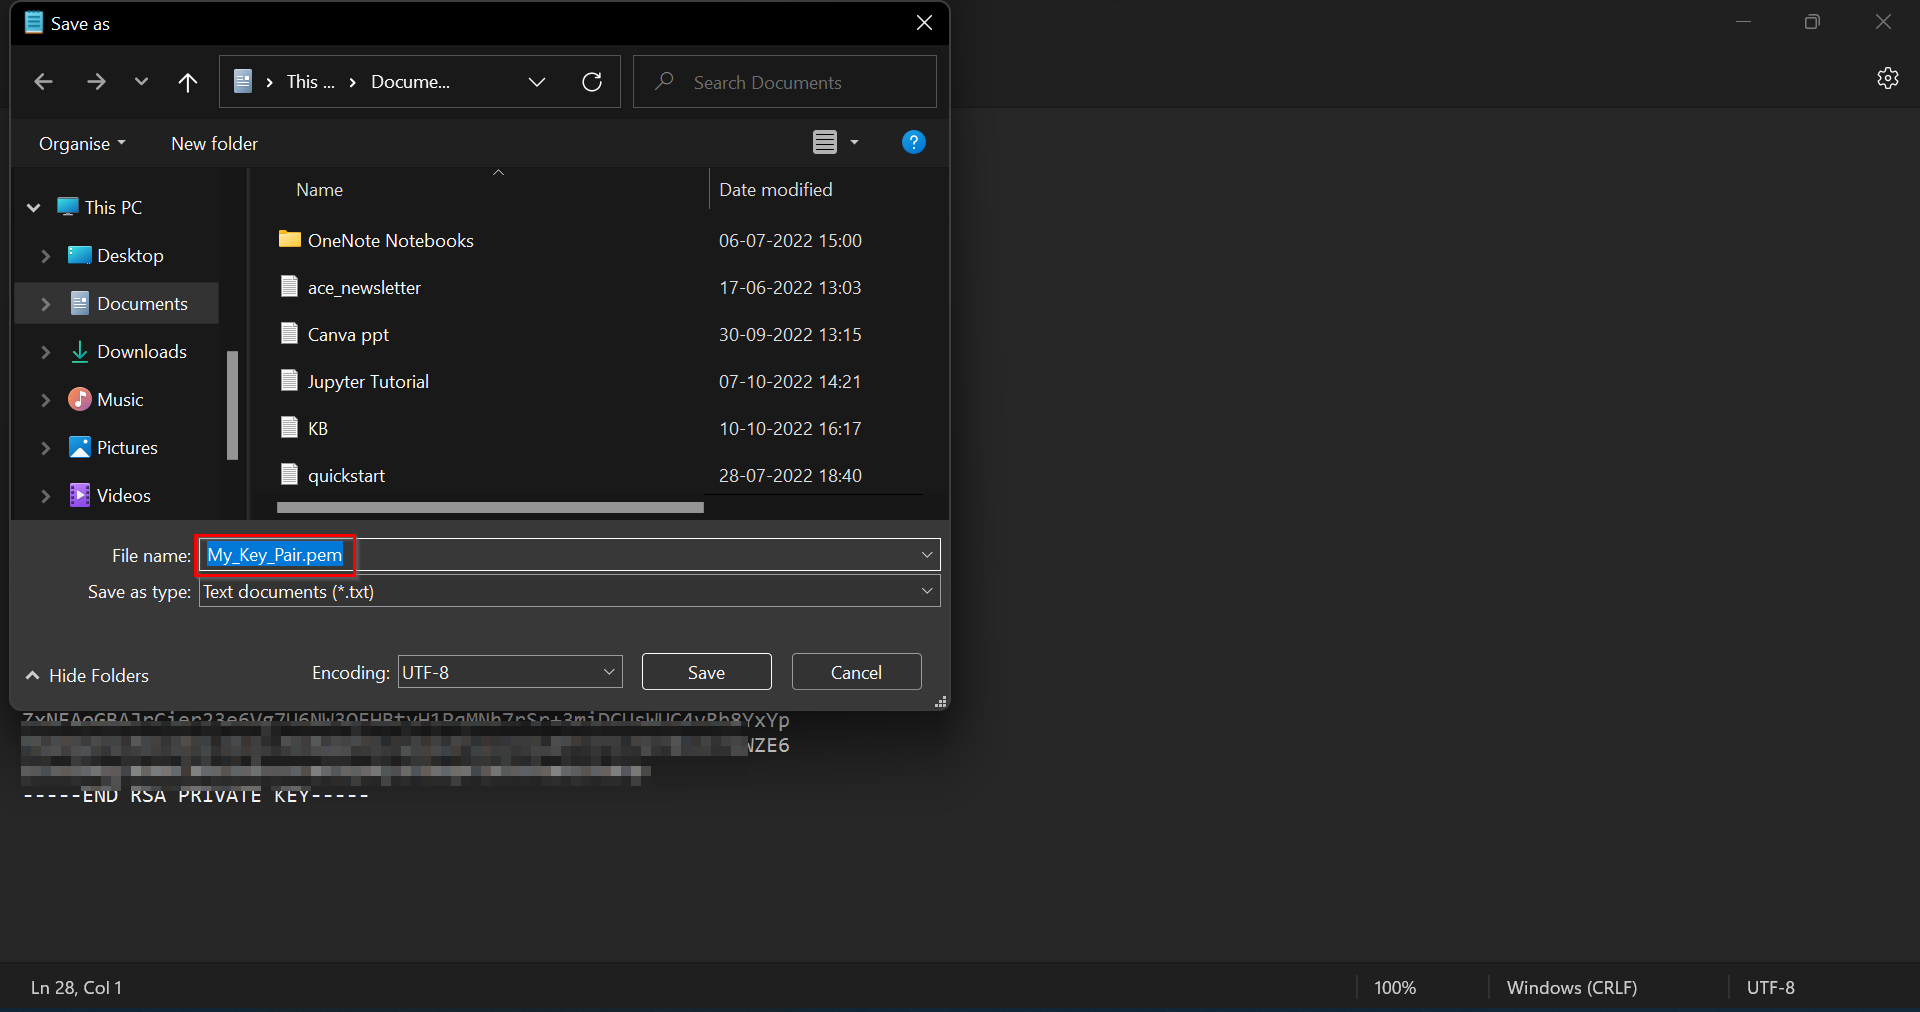1920x1012 pixels.
Task: Expand the Downloads tree node
Action: 45,352
